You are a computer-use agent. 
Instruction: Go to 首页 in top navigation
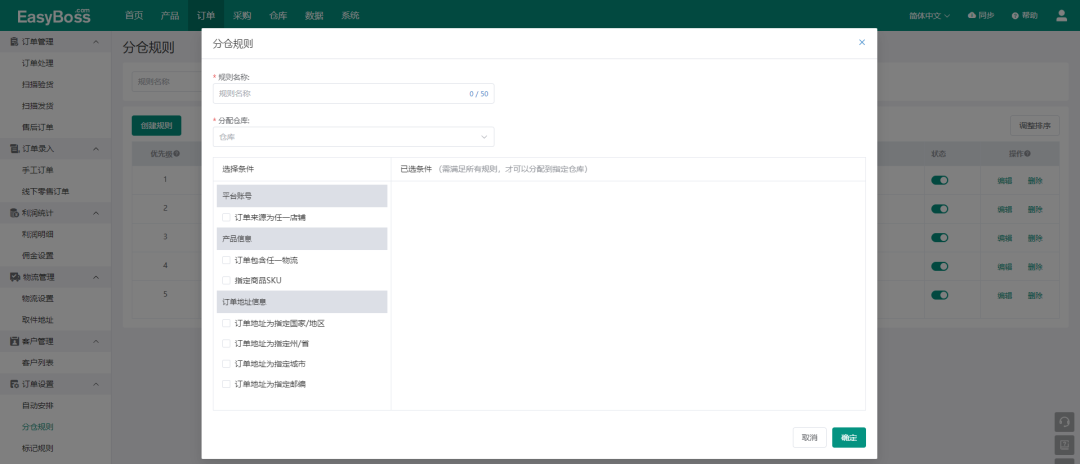134,15
